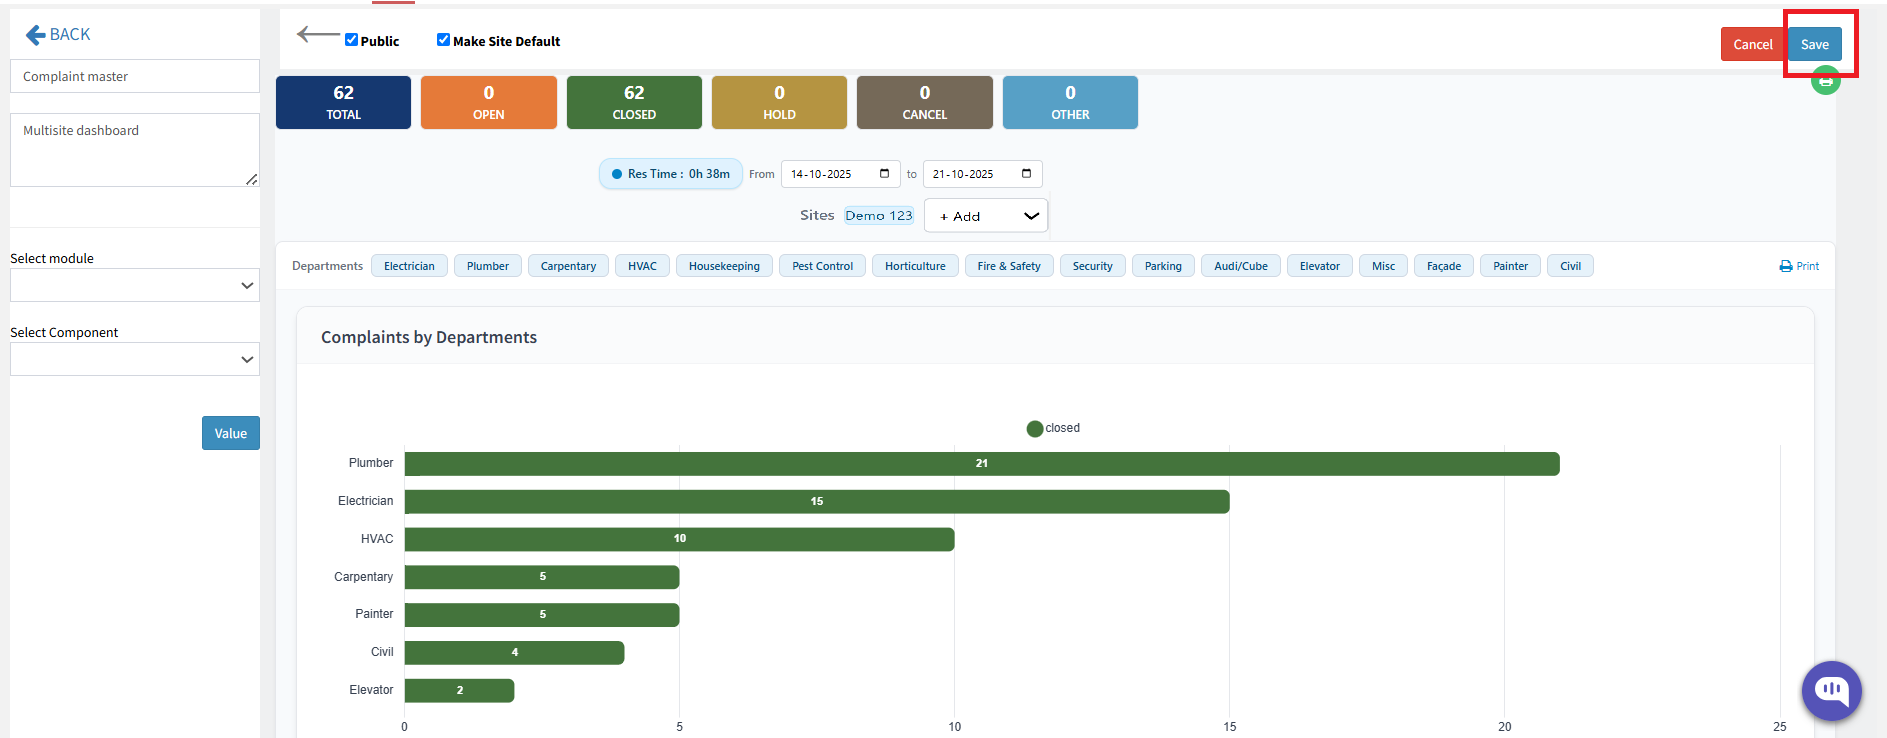1887x738 pixels.
Task: Uncheck the Public checkbox
Action: [351, 40]
